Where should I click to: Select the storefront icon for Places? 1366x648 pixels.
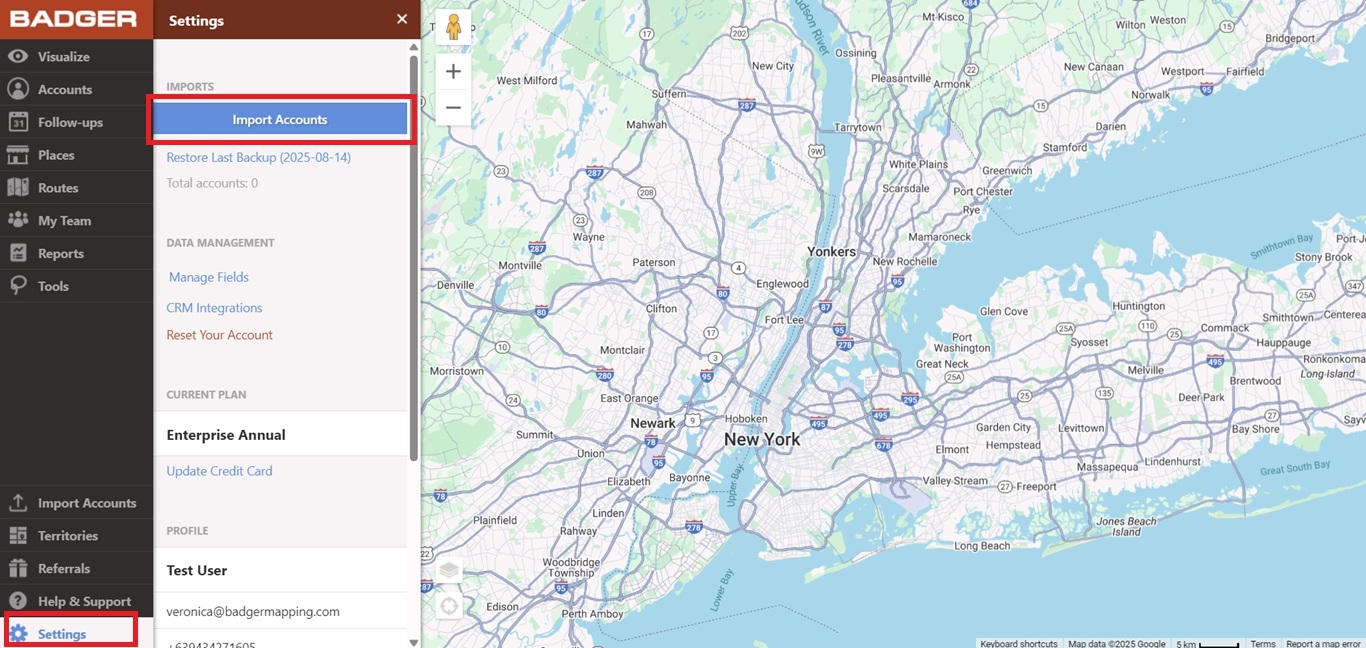coord(18,155)
